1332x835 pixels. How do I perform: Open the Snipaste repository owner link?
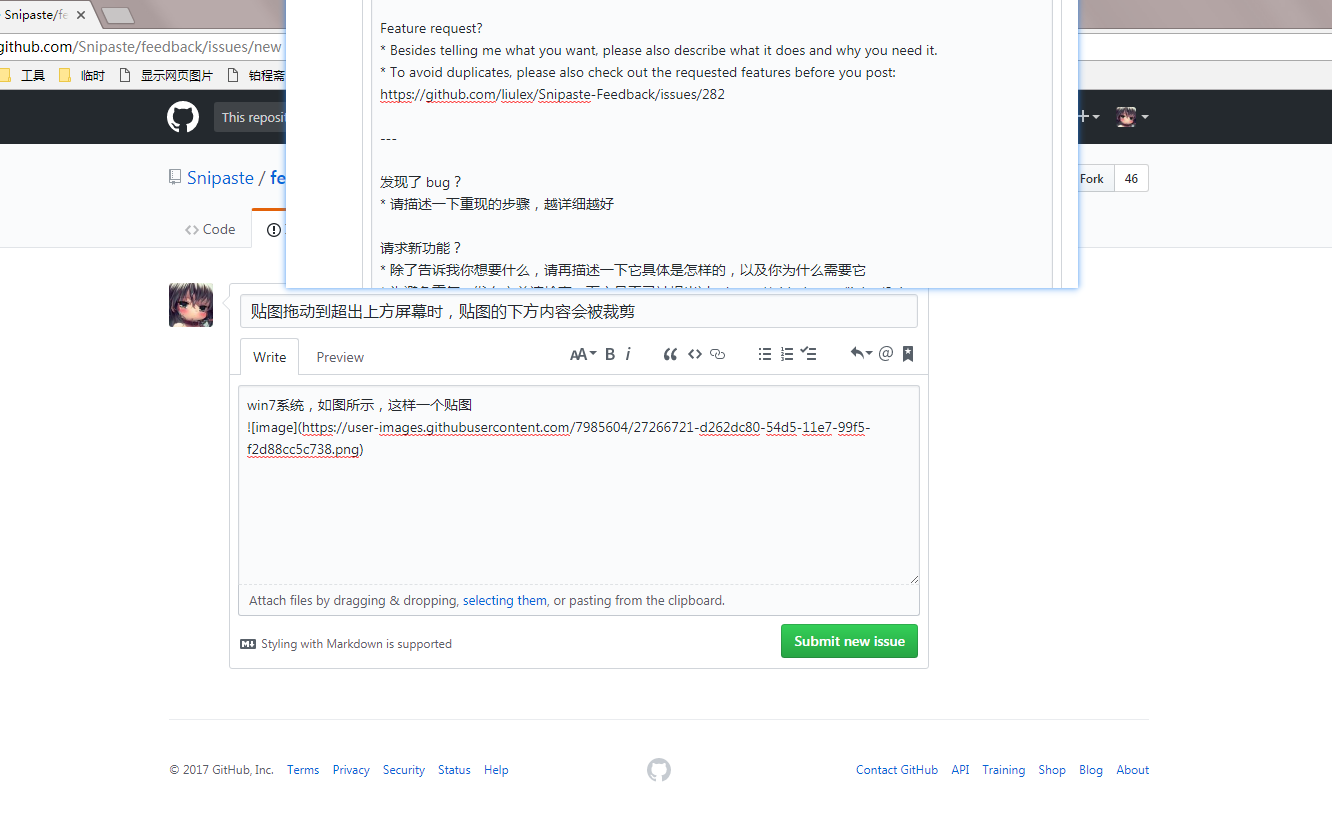pos(220,177)
